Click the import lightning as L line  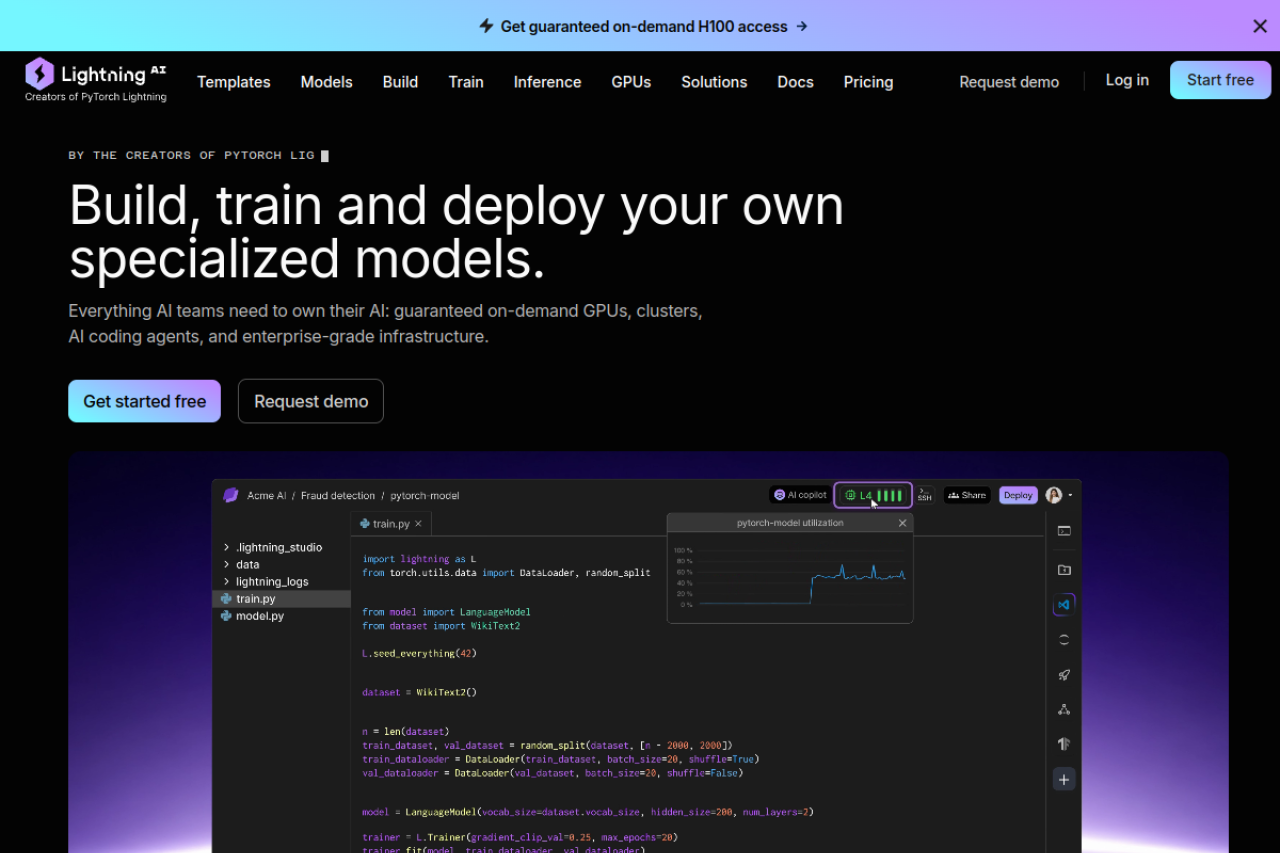419,559
